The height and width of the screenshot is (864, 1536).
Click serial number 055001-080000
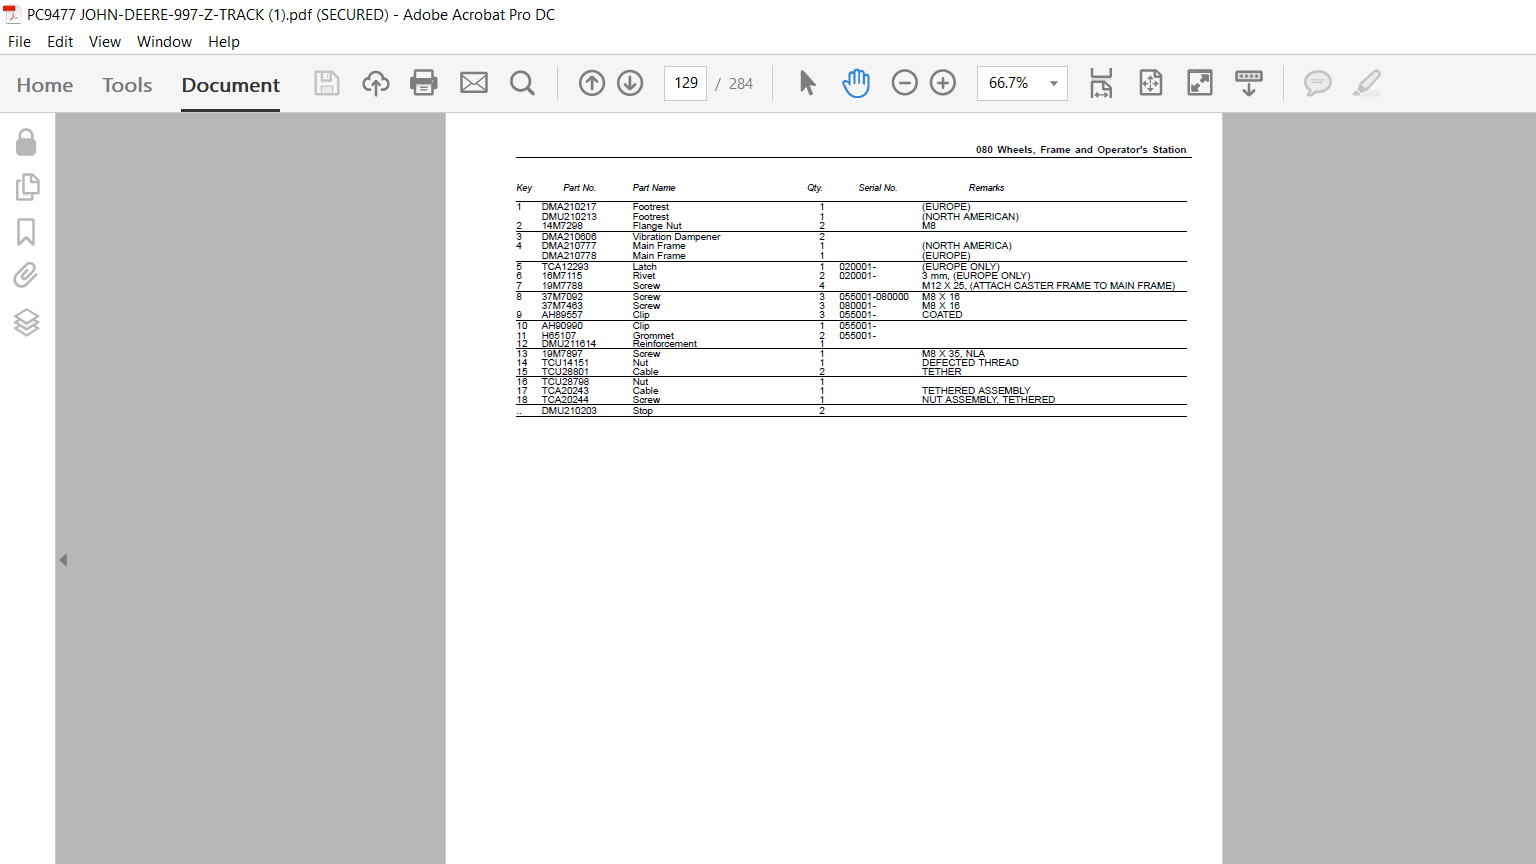(x=874, y=297)
